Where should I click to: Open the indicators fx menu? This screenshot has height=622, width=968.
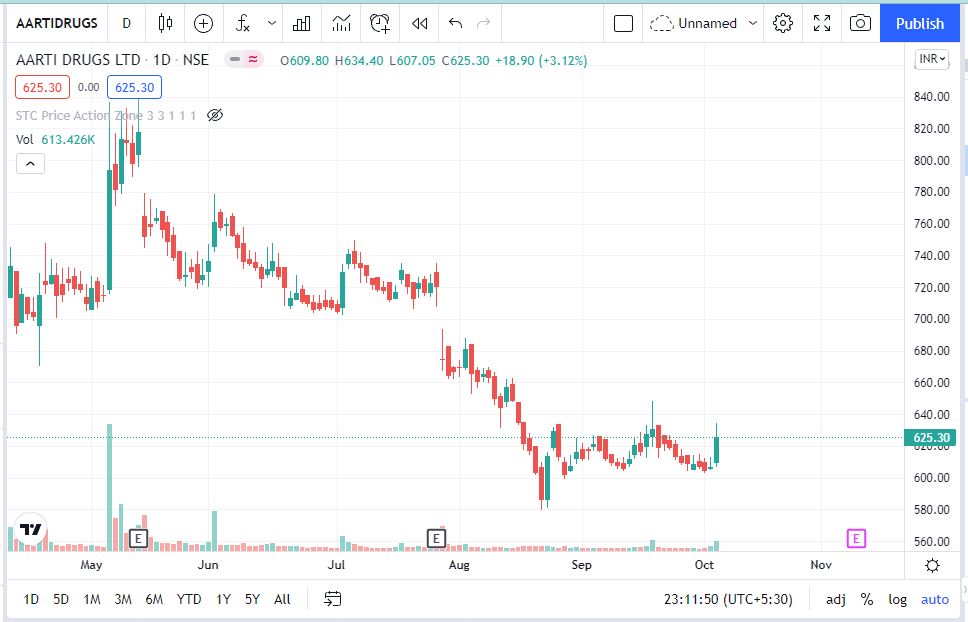pyautogui.click(x=243, y=23)
